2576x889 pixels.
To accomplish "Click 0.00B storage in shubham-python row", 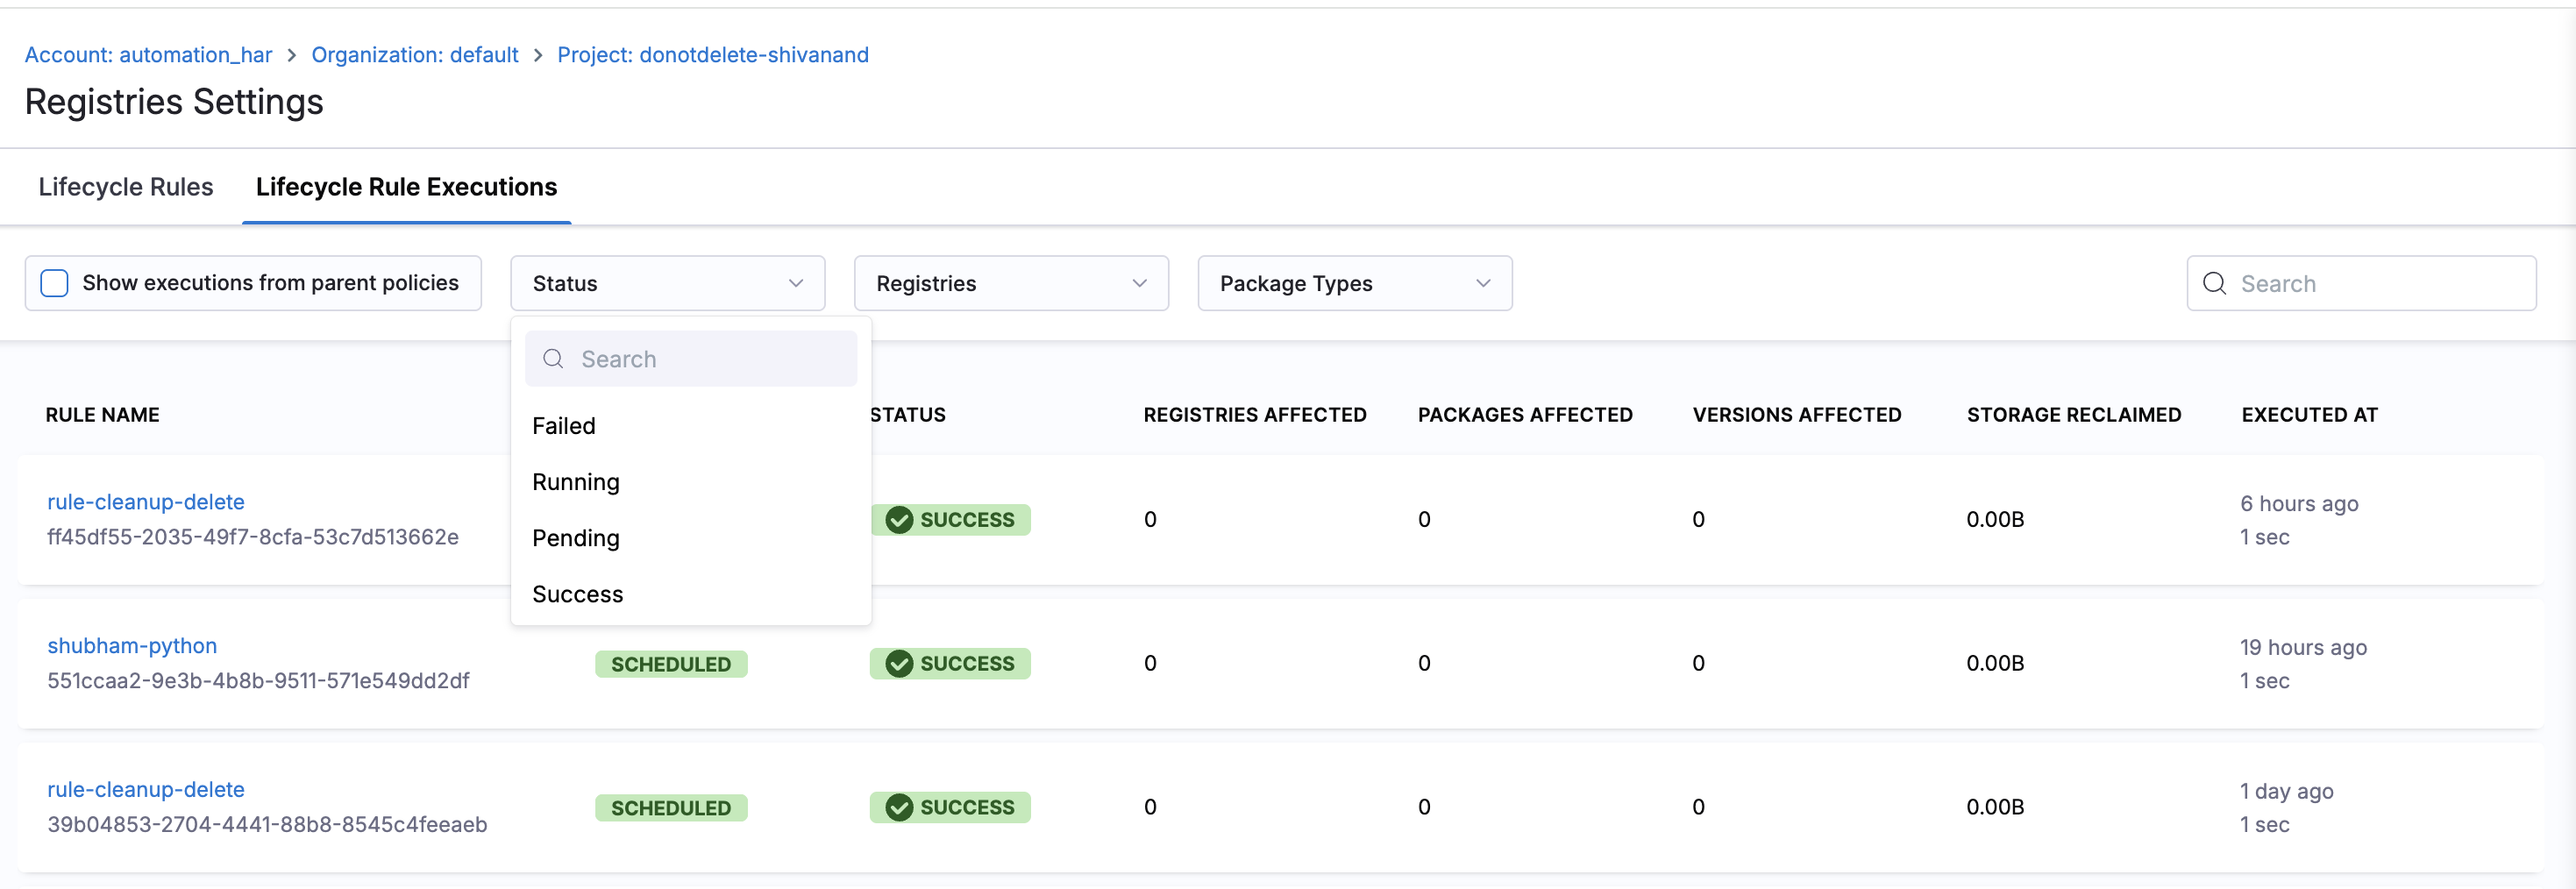I will [1995, 664].
